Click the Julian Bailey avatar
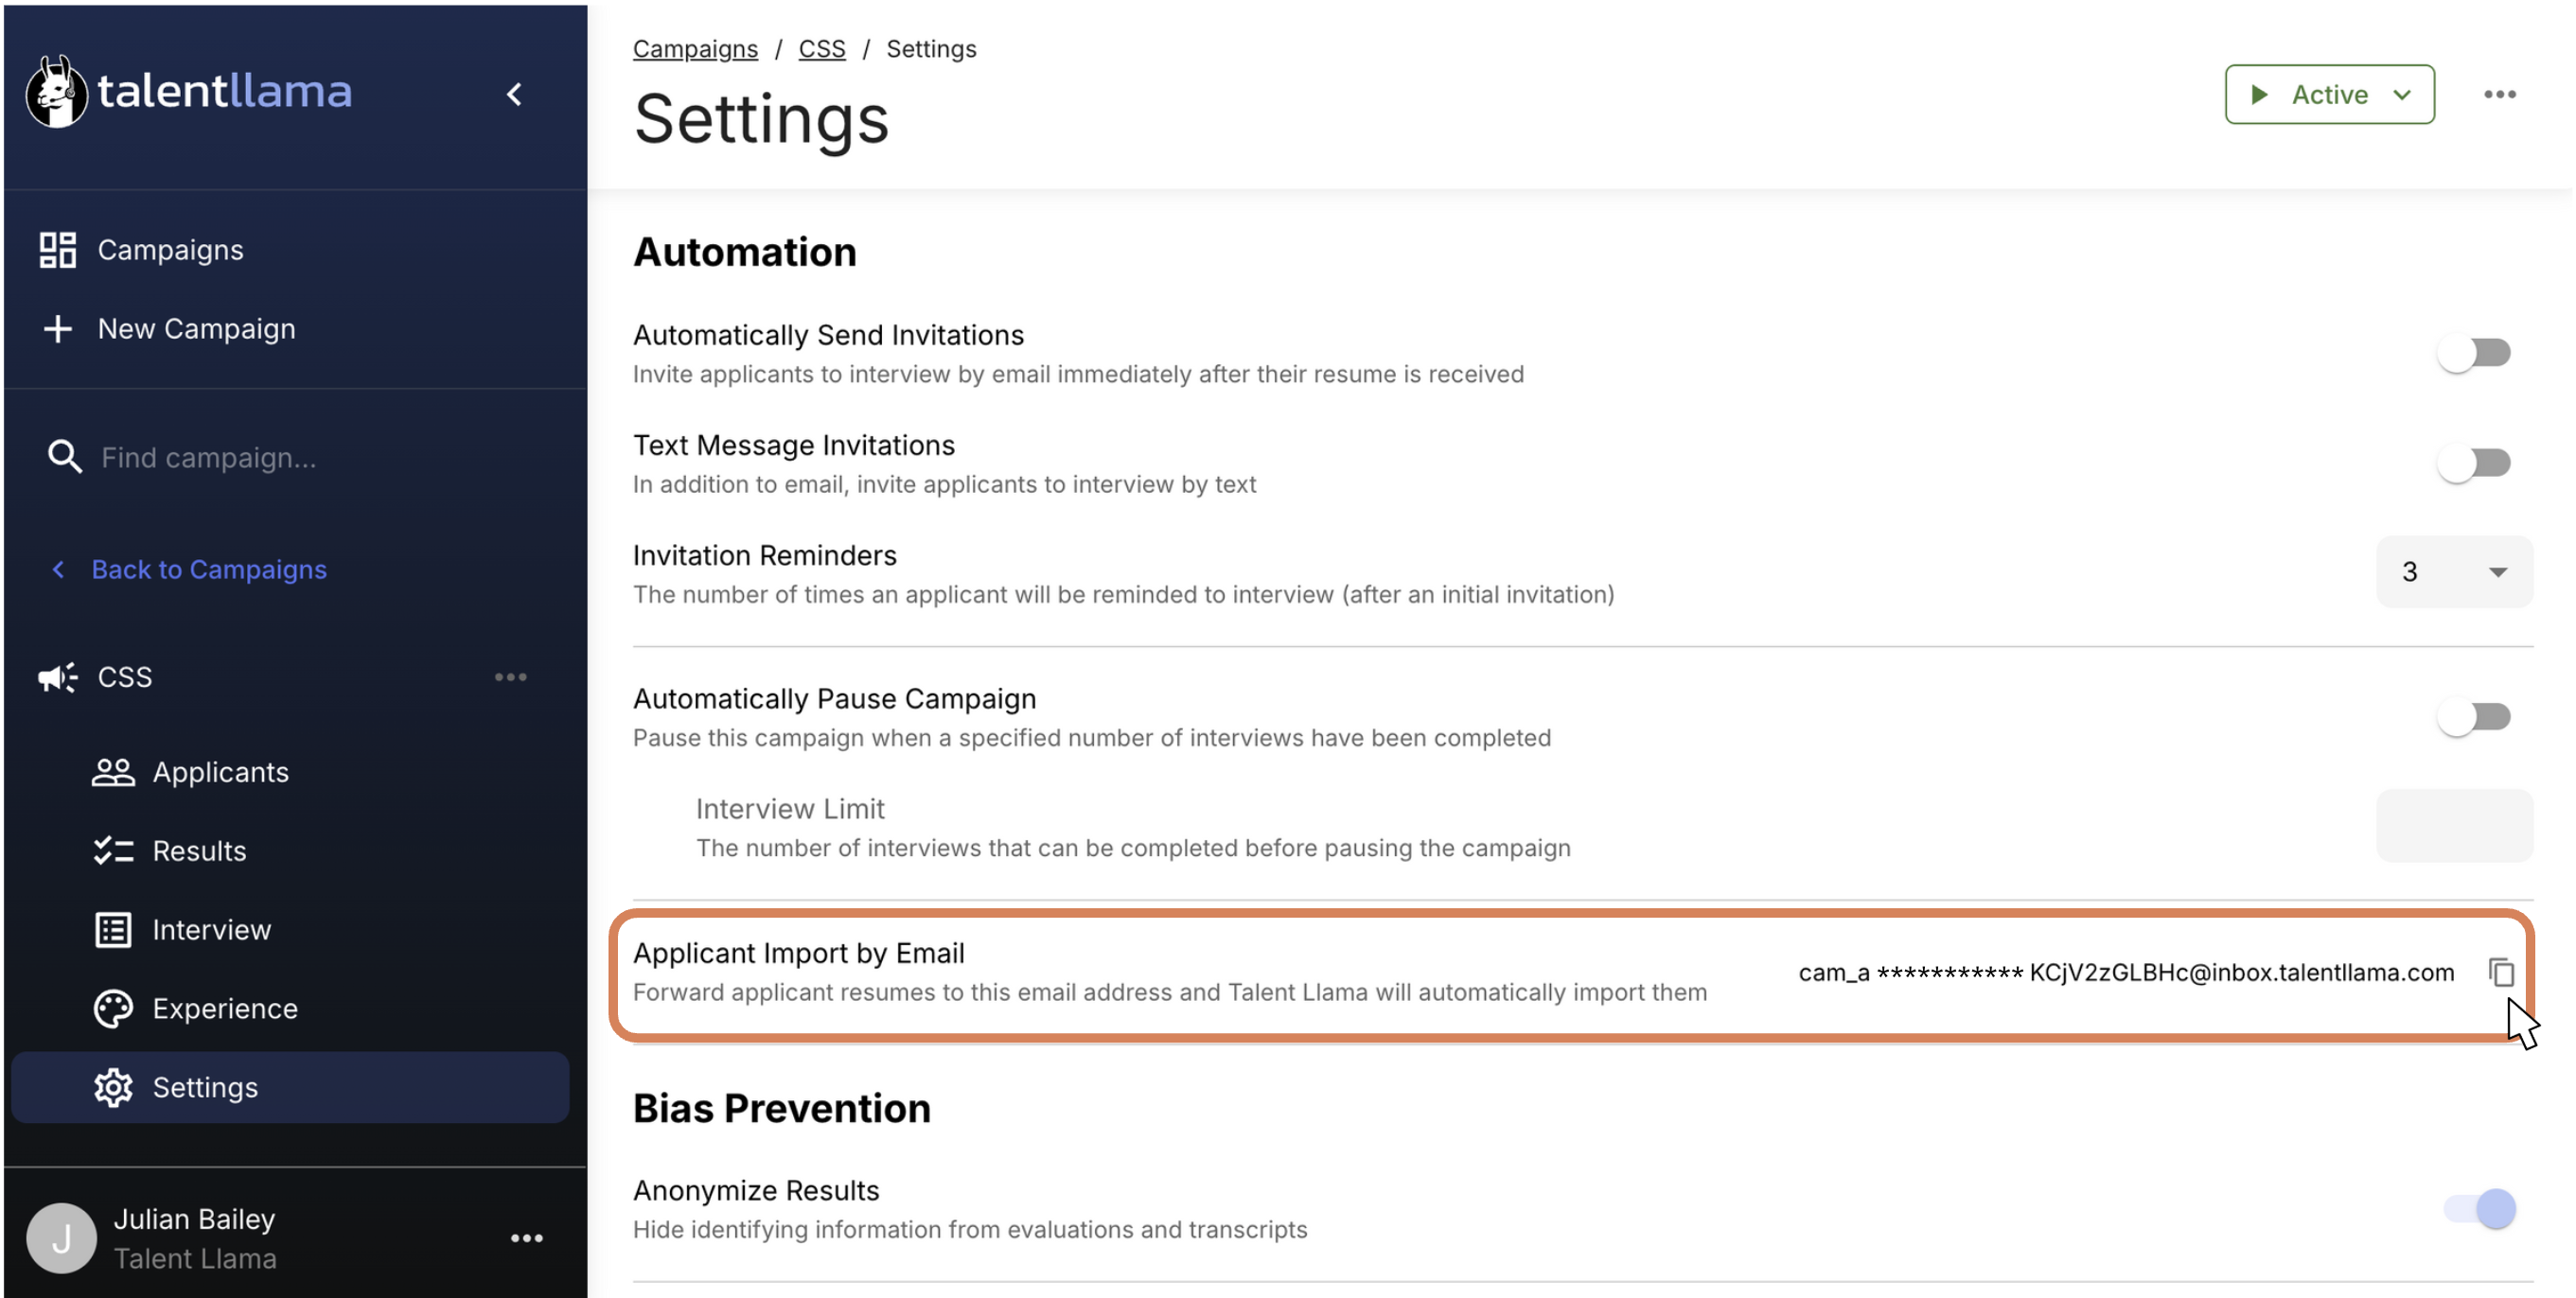This screenshot has height=1298, width=2576. [x=61, y=1238]
